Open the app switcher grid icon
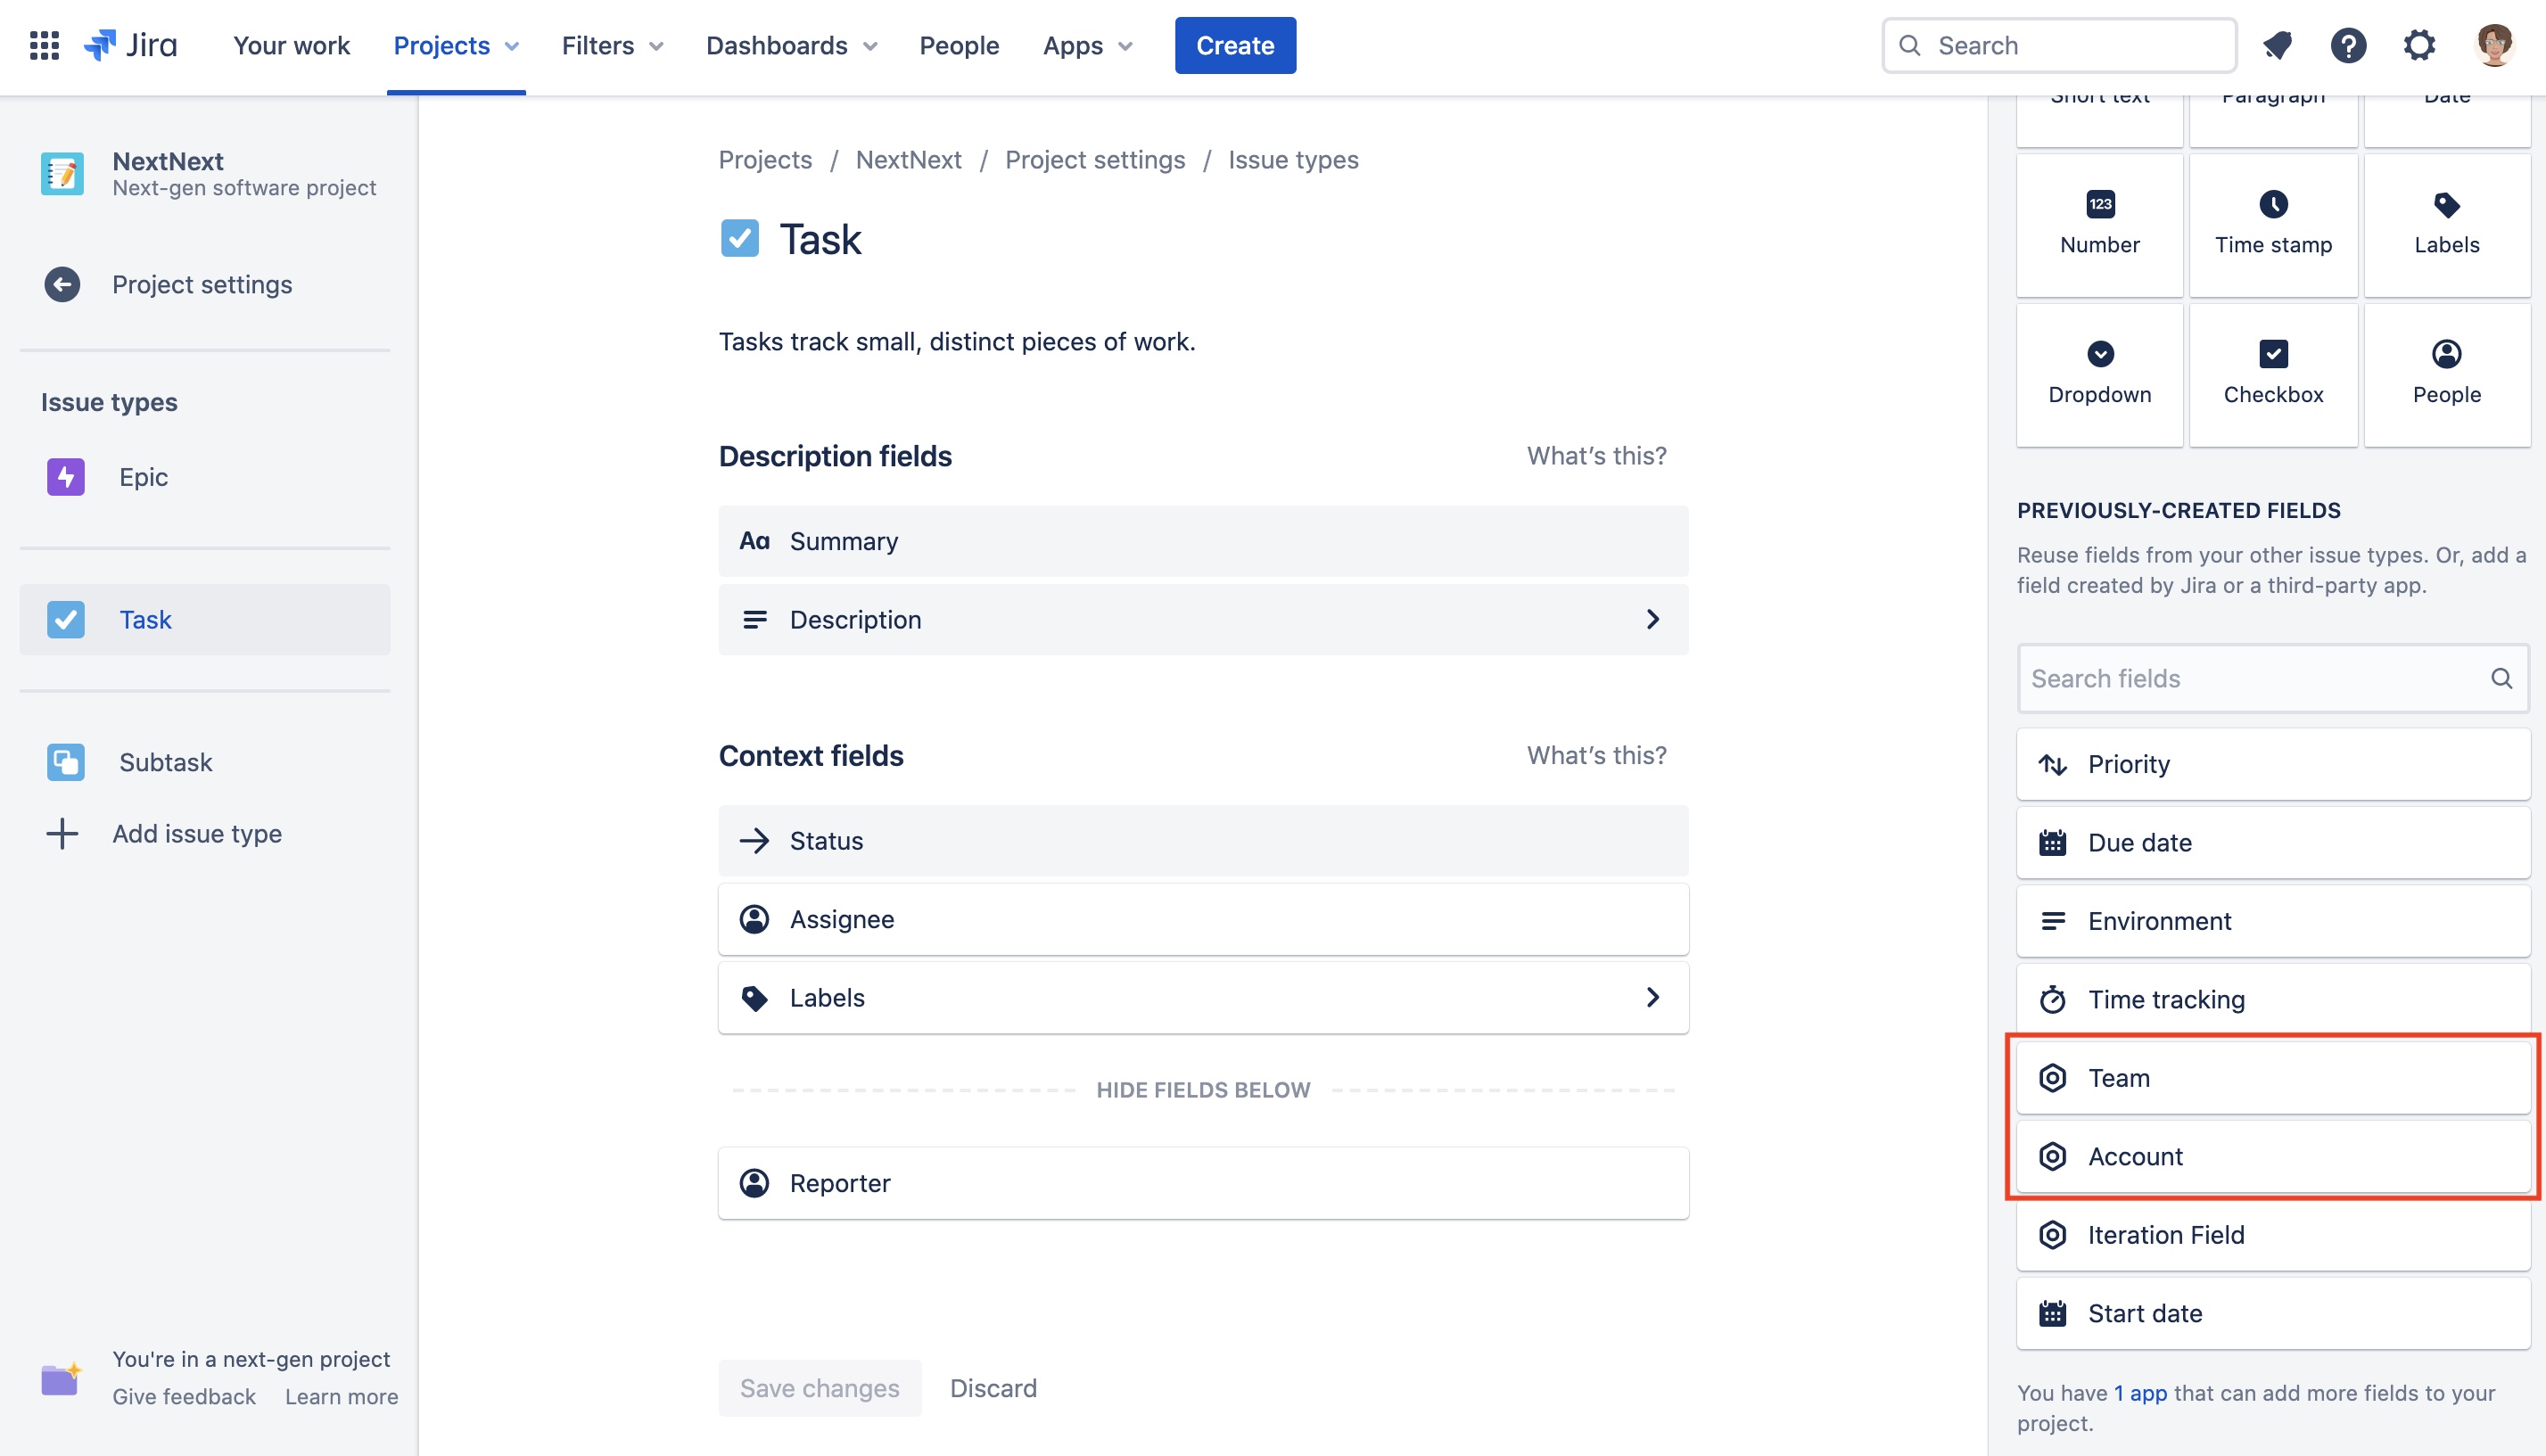 tap(44, 45)
